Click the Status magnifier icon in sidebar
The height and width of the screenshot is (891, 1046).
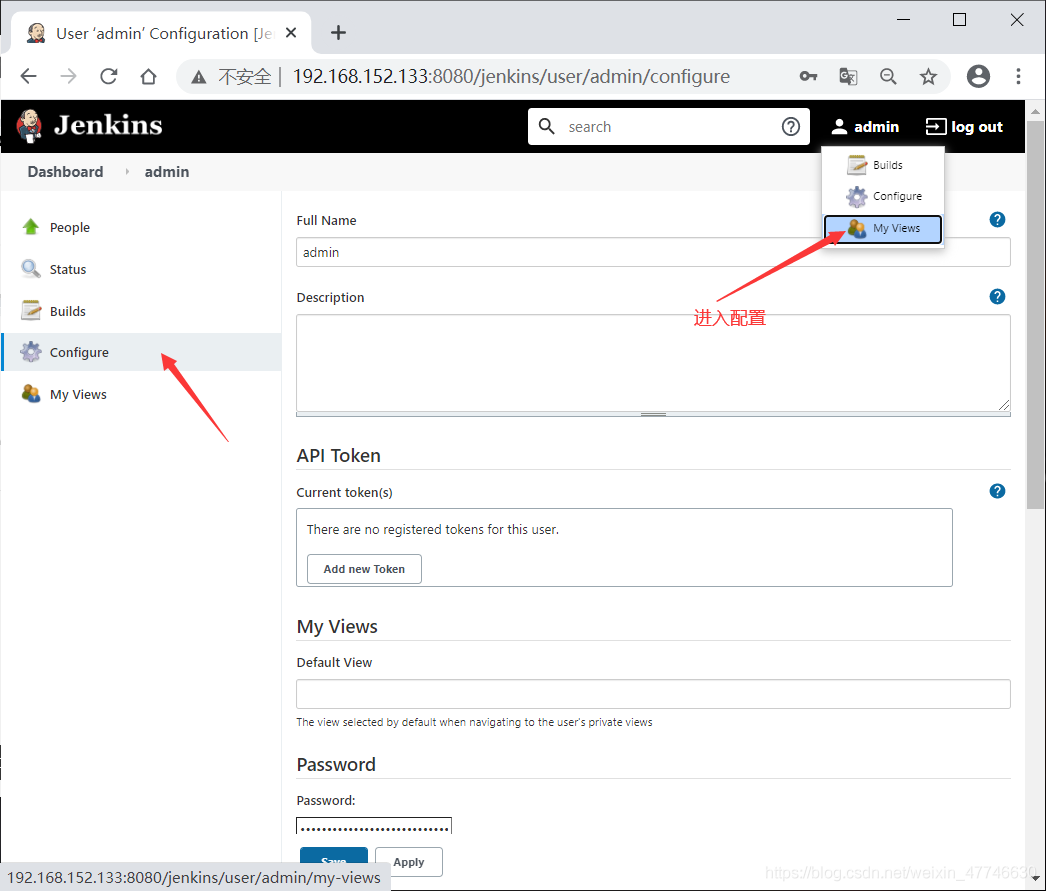click(x=31, y=269)
